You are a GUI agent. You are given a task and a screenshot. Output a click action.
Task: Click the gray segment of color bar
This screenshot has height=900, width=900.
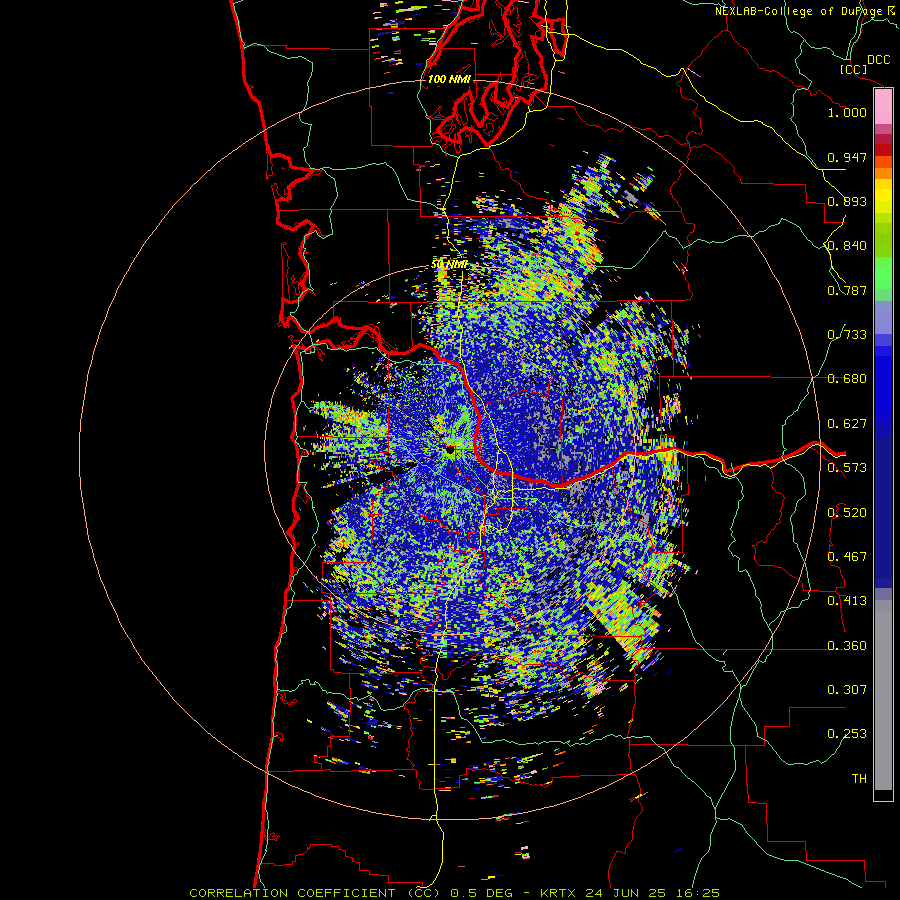[x=883, y=695]
